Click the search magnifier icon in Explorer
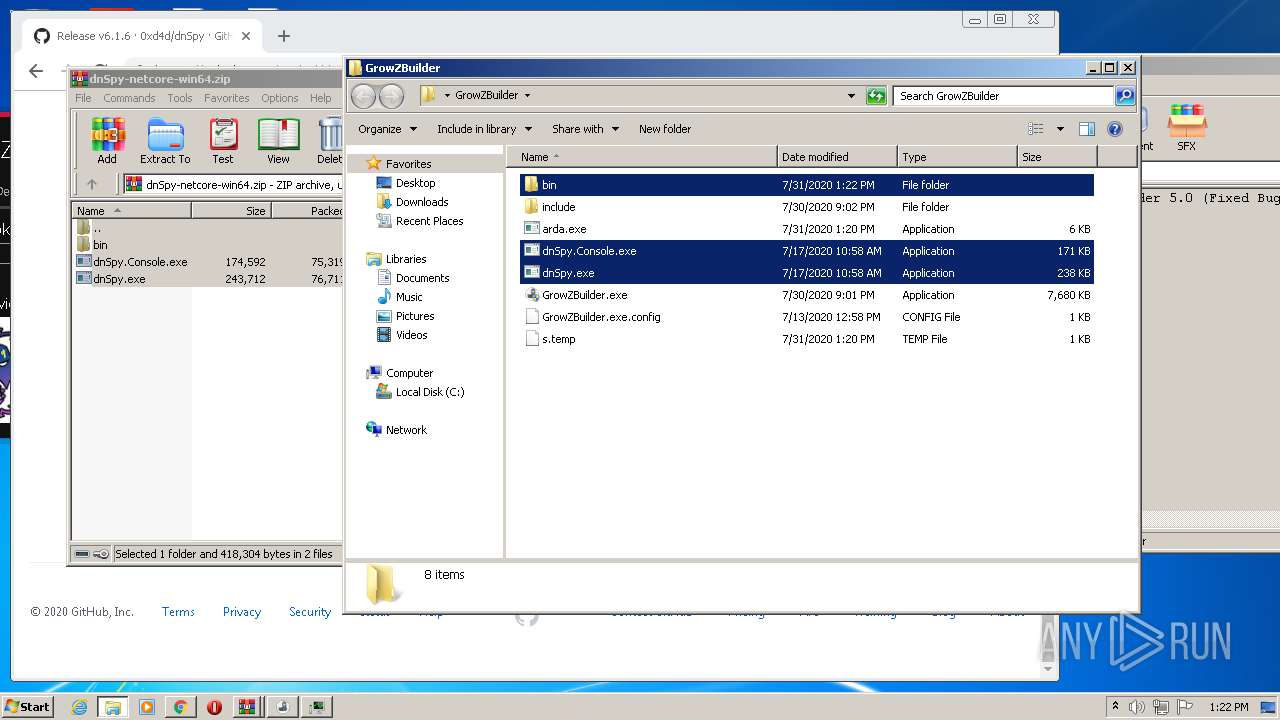 pyautogui.click(x=1125, y=96)
